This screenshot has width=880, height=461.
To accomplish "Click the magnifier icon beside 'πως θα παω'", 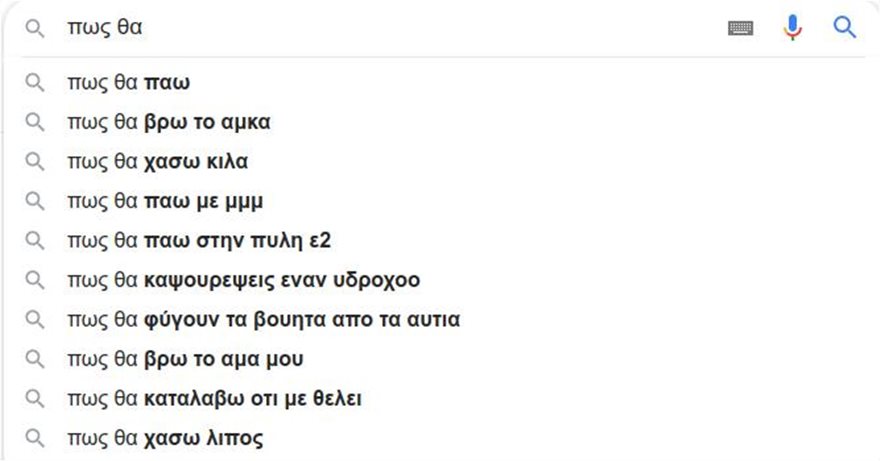I will point(35,83).
